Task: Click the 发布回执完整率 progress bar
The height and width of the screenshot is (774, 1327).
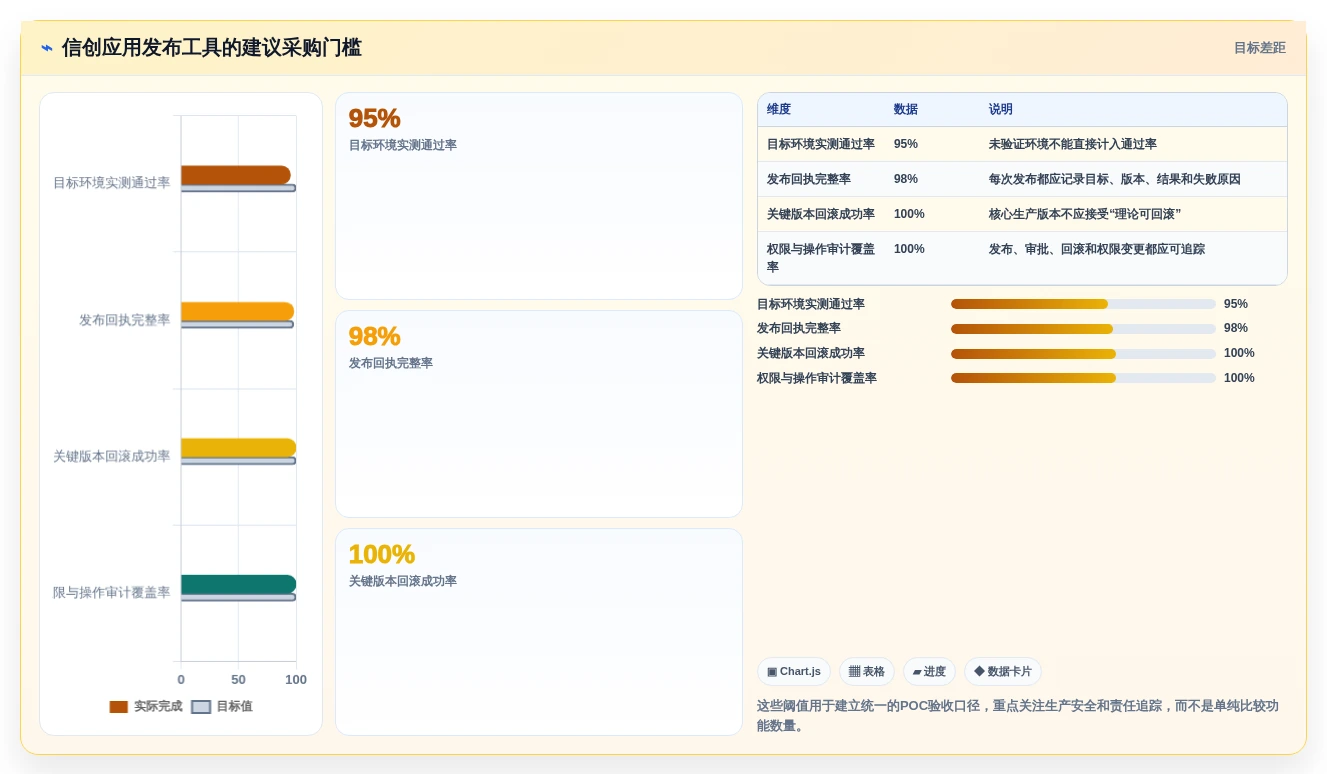Action: 1083,329
